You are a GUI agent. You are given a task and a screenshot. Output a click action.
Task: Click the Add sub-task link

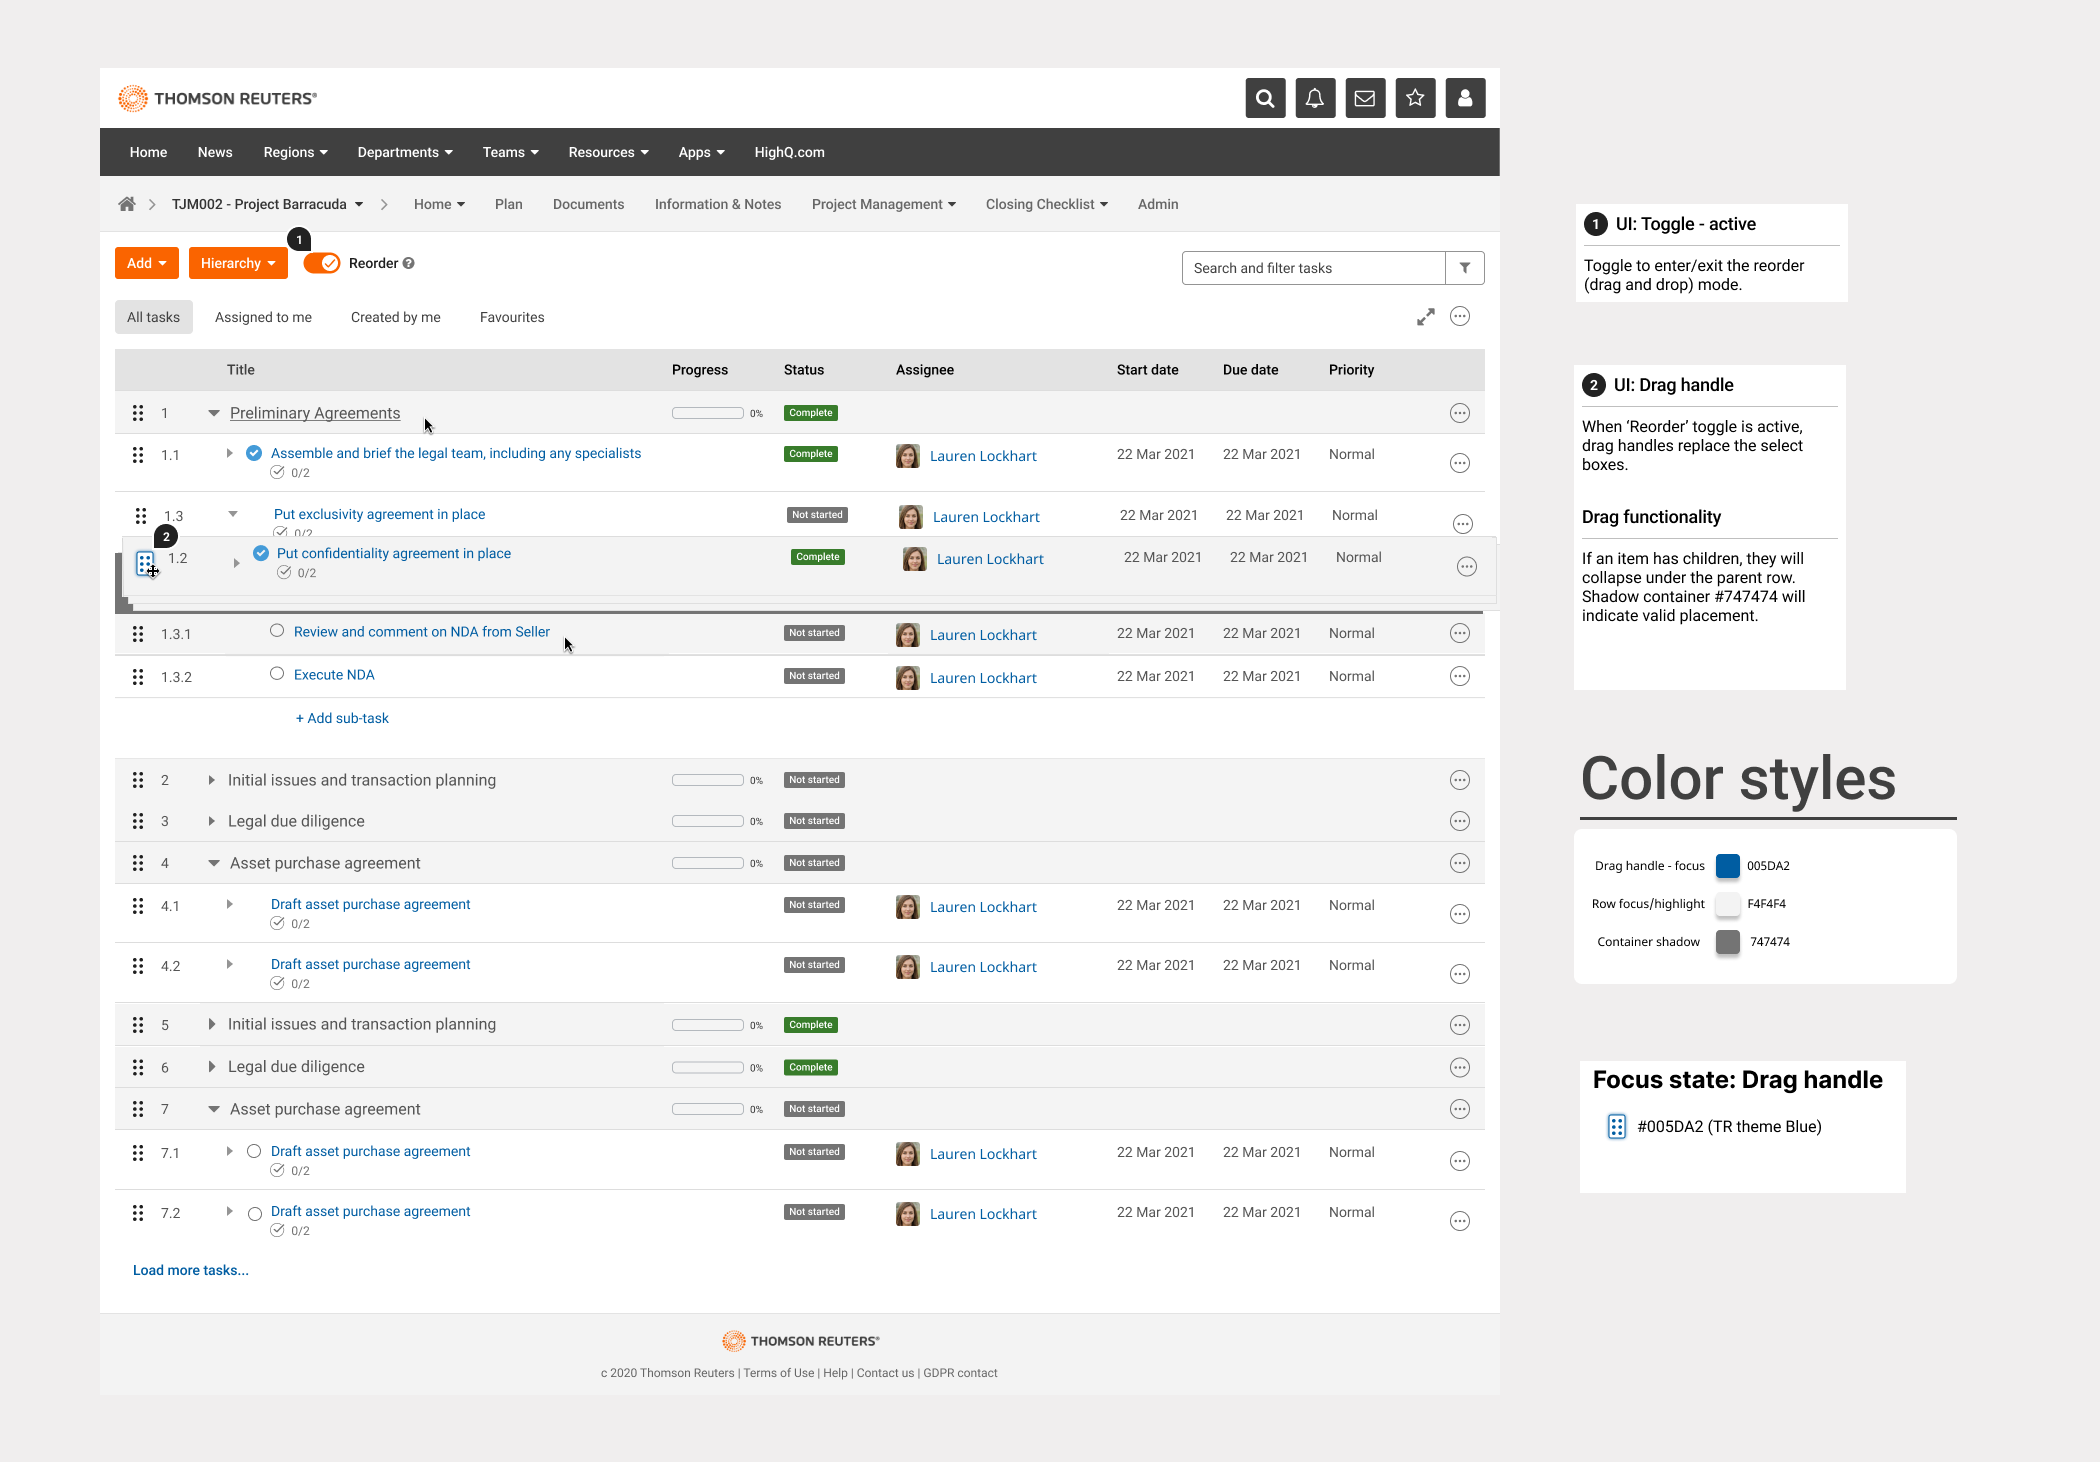[x=342, y=718]
